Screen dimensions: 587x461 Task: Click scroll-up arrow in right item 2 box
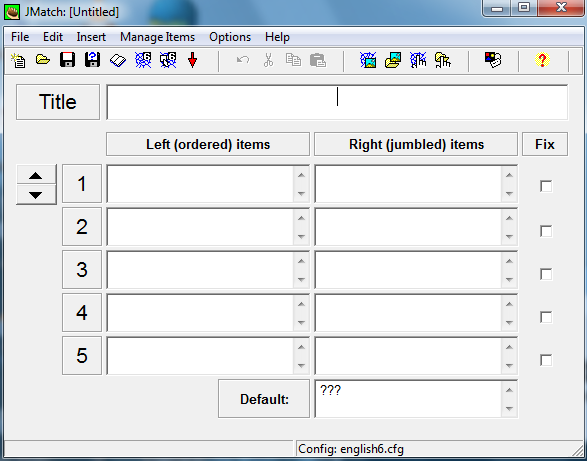509,218
